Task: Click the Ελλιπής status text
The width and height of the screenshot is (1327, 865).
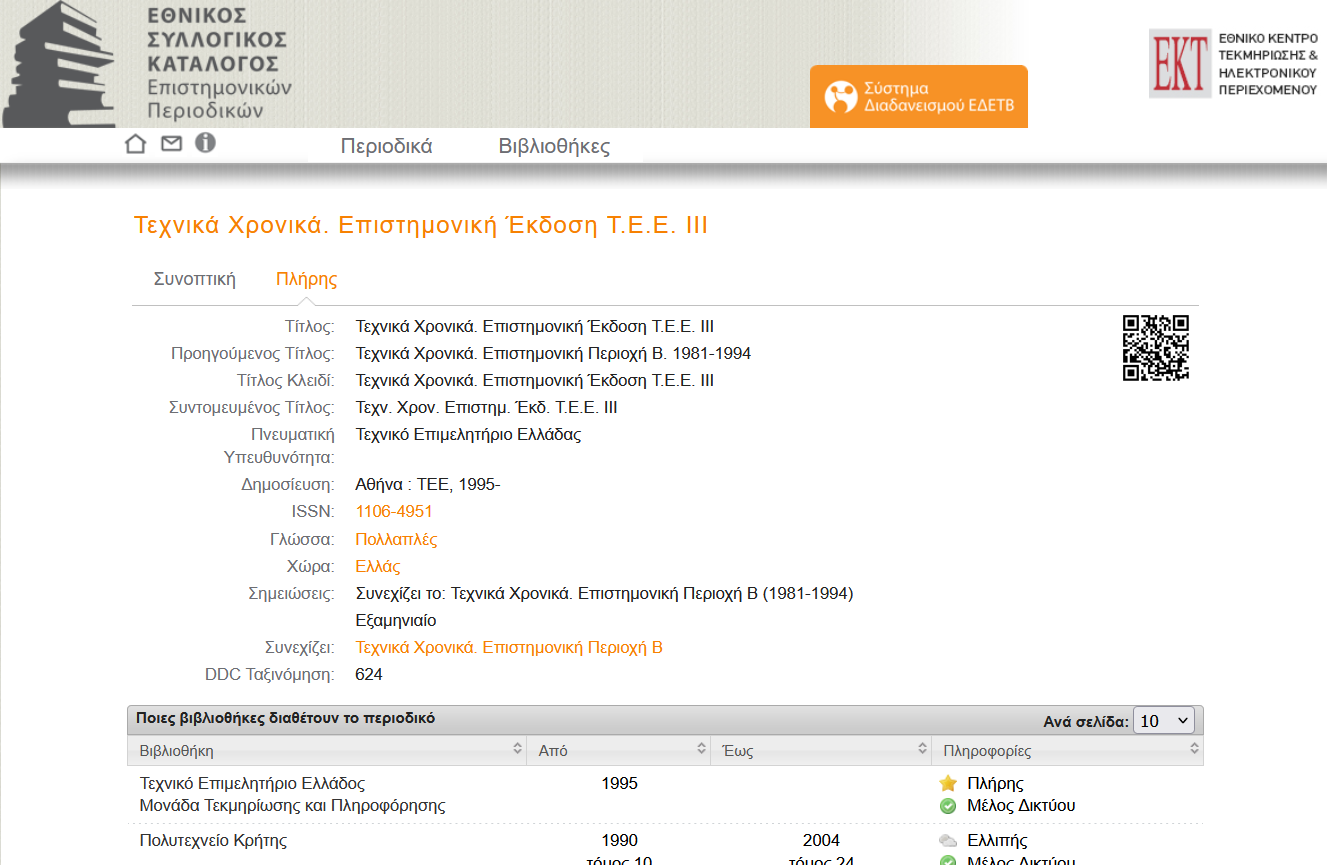Action: pos(997,840)
